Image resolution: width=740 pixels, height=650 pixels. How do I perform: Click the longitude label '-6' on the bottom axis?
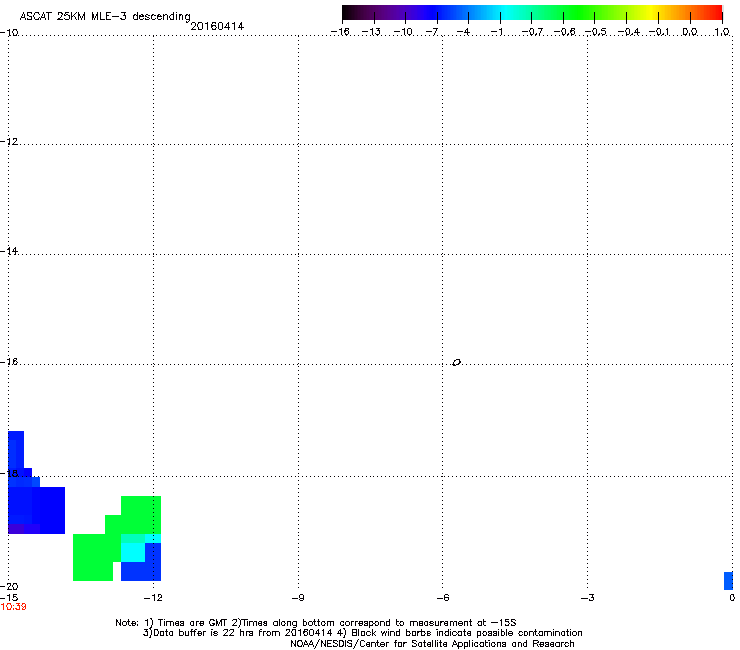click(443, 598)
